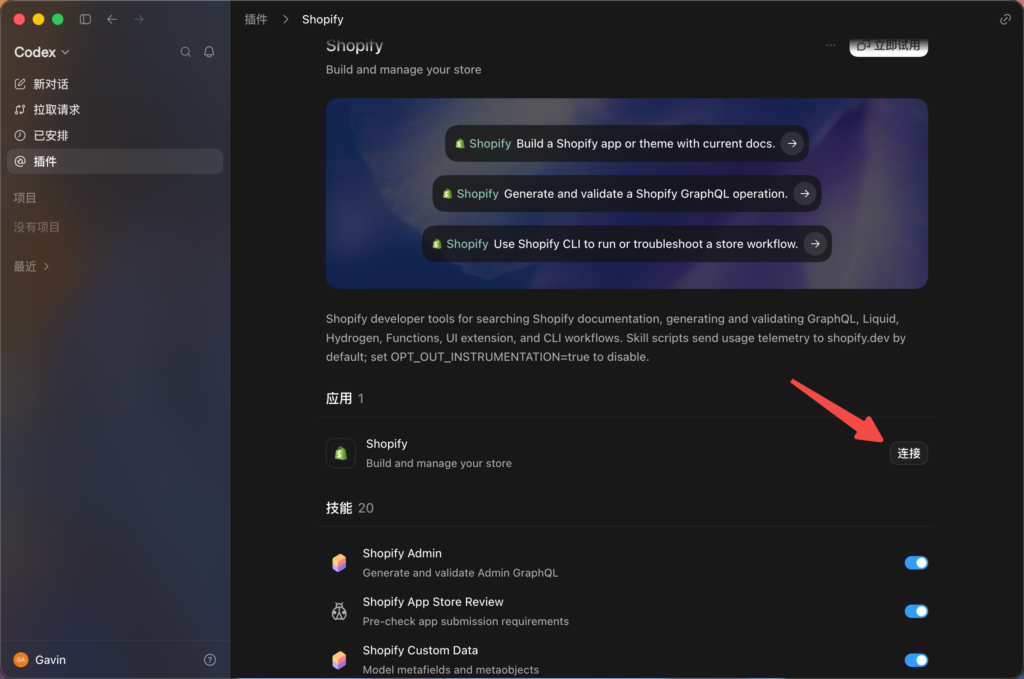The image size is (1024, 679).
Task: Go to the 插件 breadcrumb
Action: 256,19
